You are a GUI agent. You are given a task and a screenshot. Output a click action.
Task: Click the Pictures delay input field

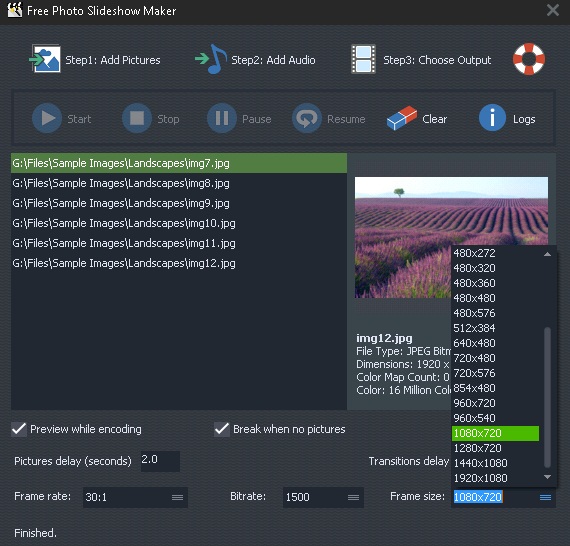(x=160, y=461)
